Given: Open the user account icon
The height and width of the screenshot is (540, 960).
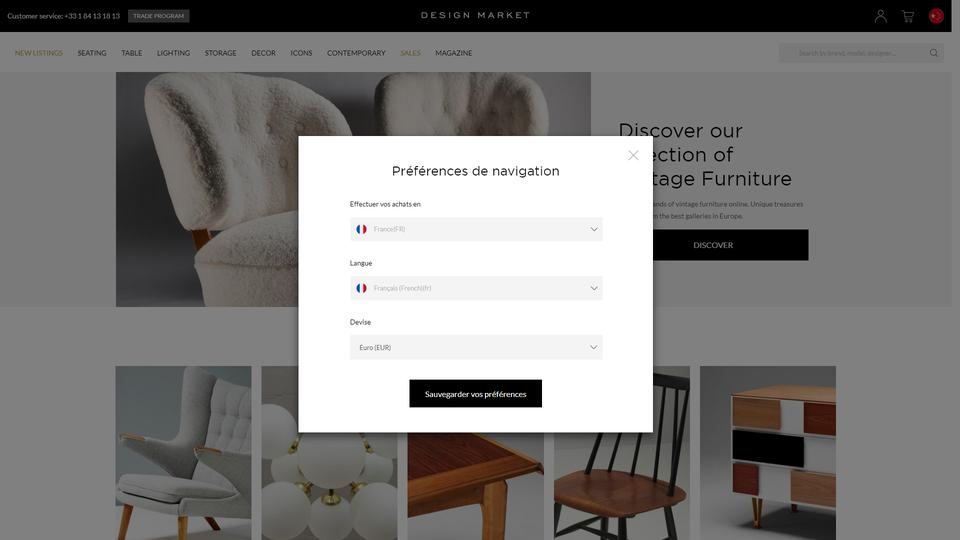Looking at the screenshot, I should coord(880,16).
